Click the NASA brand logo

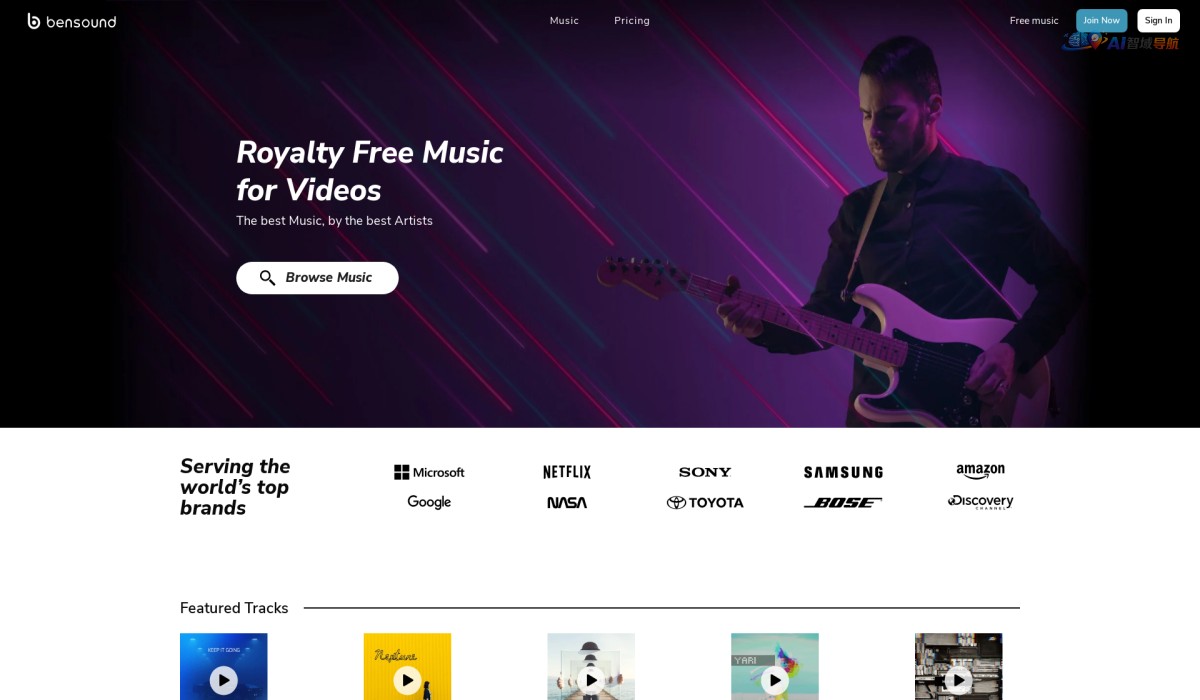[567, 503]
